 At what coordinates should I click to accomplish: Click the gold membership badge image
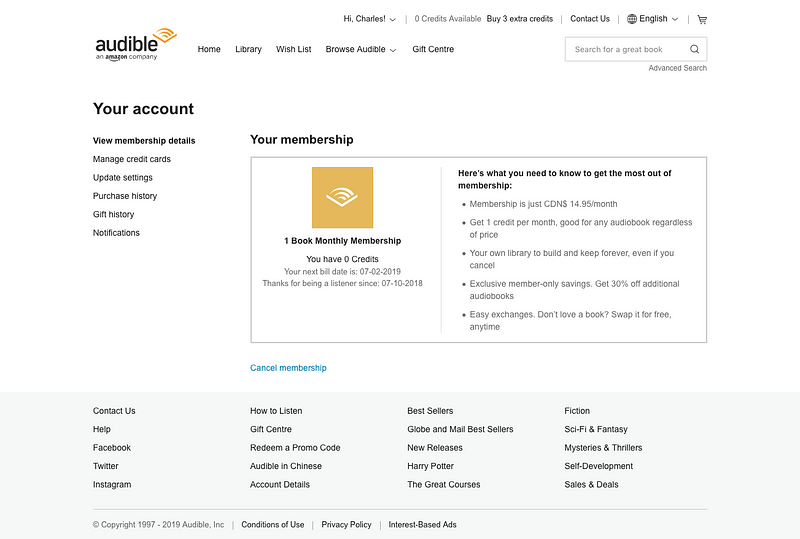click(x=342, y=197)
